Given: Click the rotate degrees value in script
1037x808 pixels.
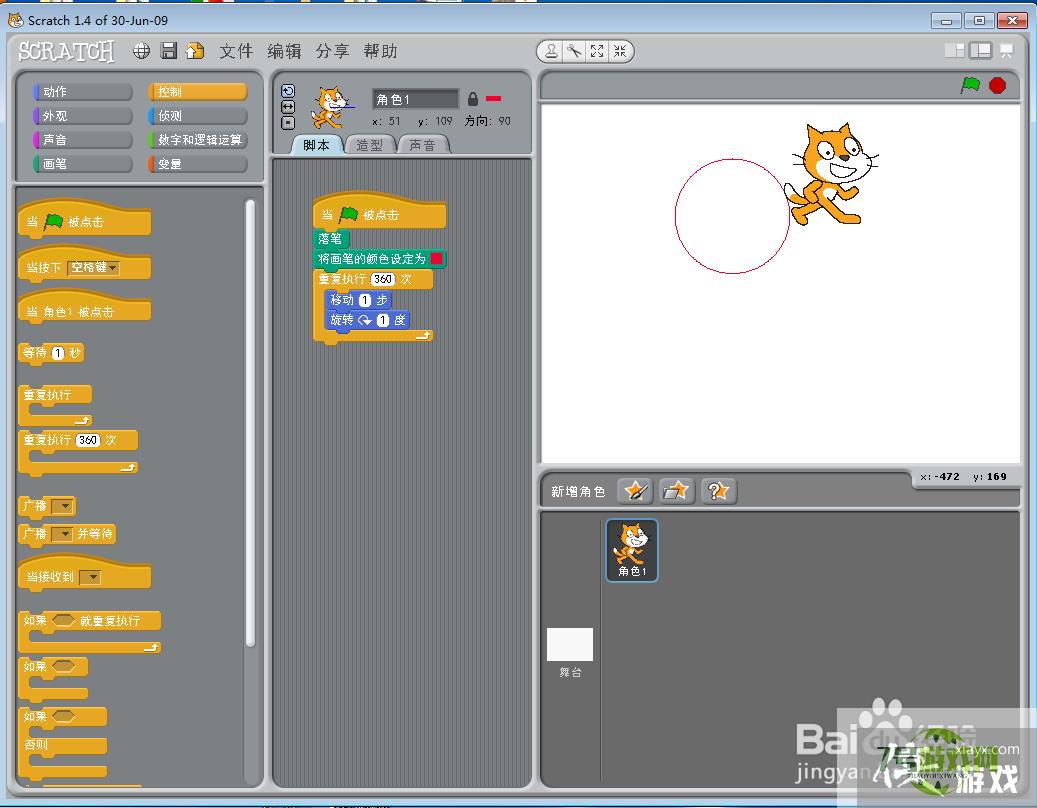Looking at the screenshot, I should point(383,320).
